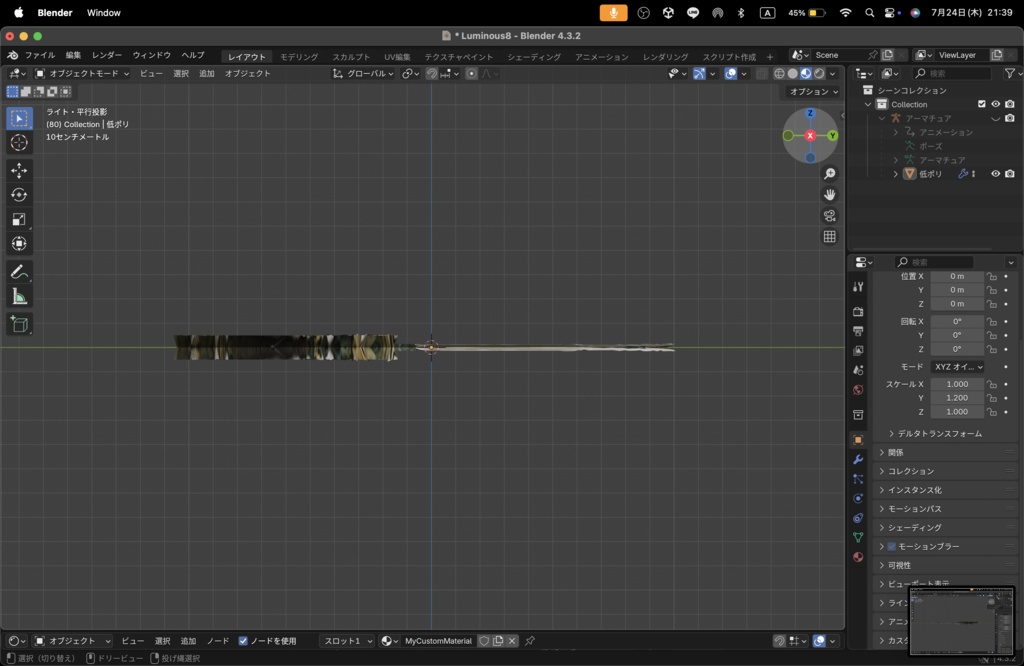
Task: Open the オブジェクトモード dropdown
Action: coord(82,74)
